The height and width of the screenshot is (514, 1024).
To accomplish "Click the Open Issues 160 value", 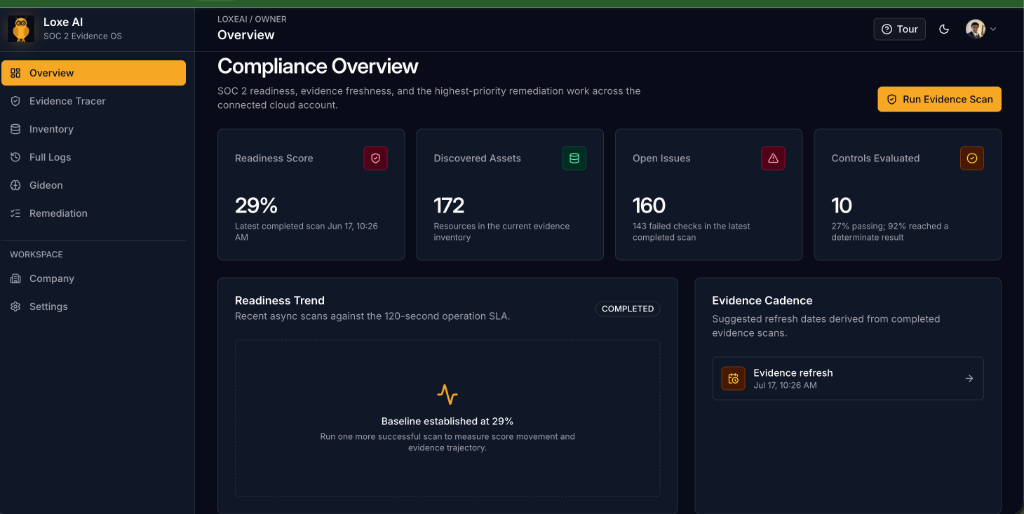I will (649, 206).
